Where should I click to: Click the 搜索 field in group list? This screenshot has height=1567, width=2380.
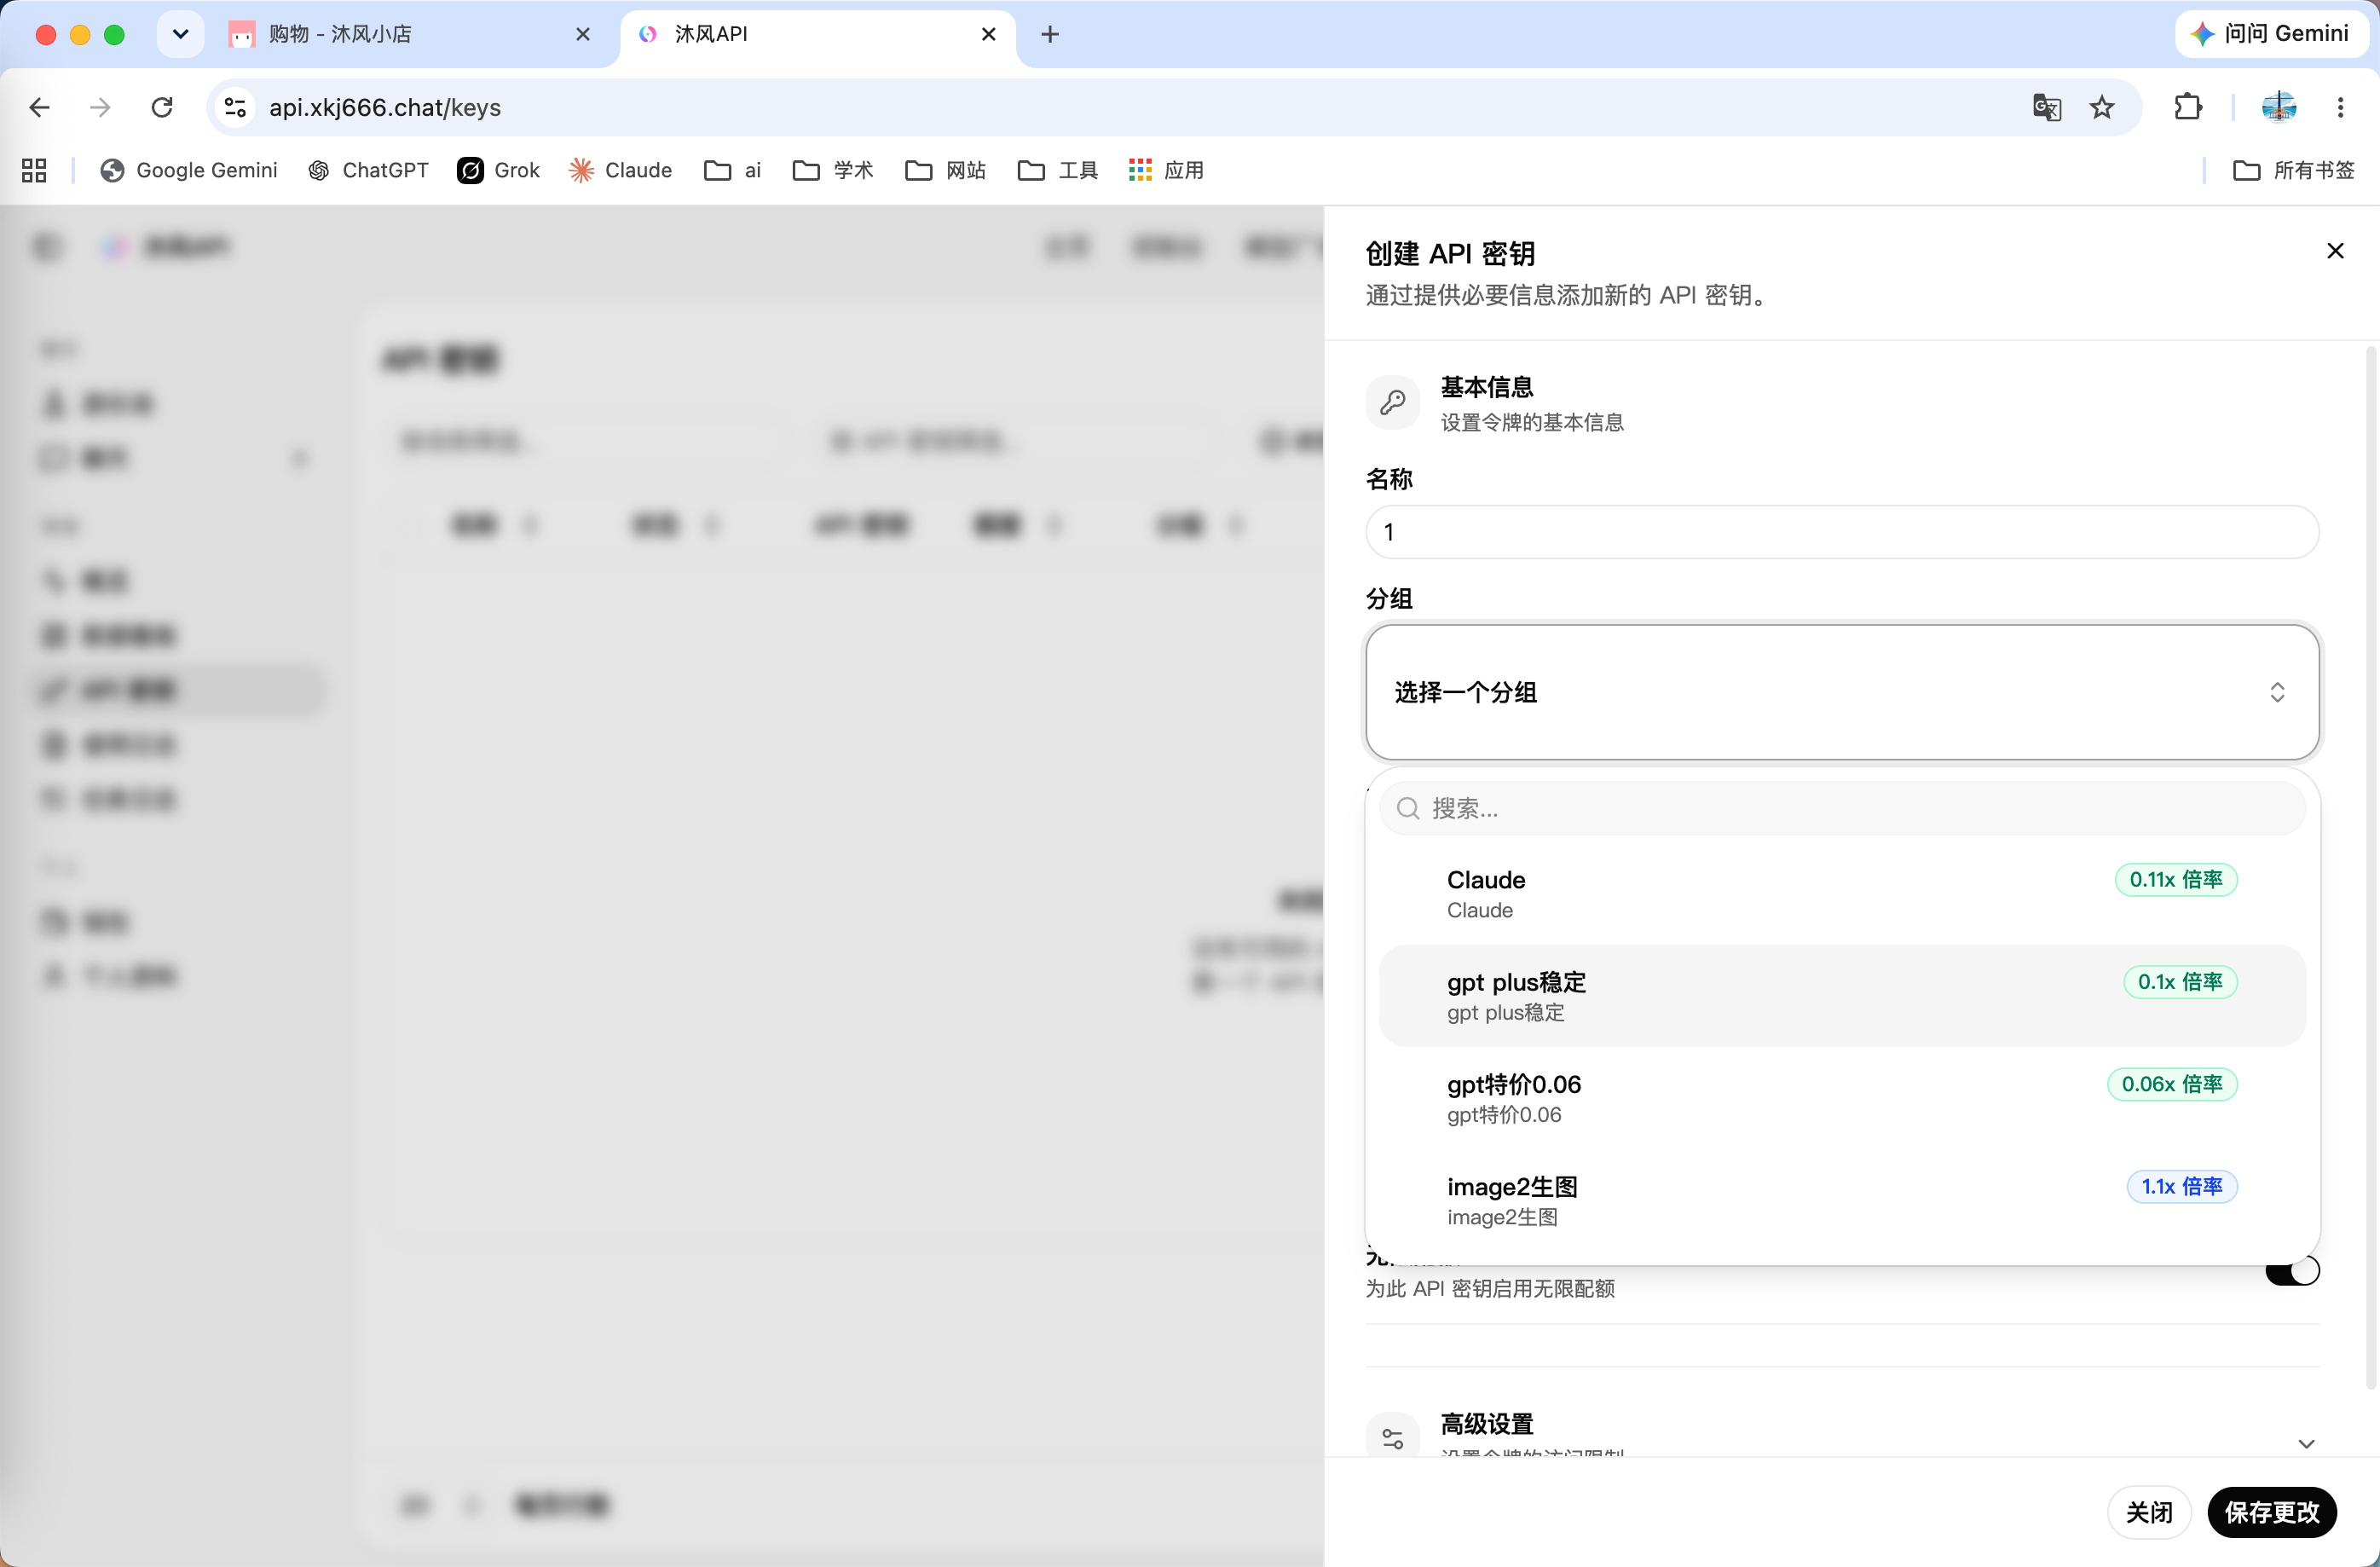pyautogui.click(x=1842, y=808)
